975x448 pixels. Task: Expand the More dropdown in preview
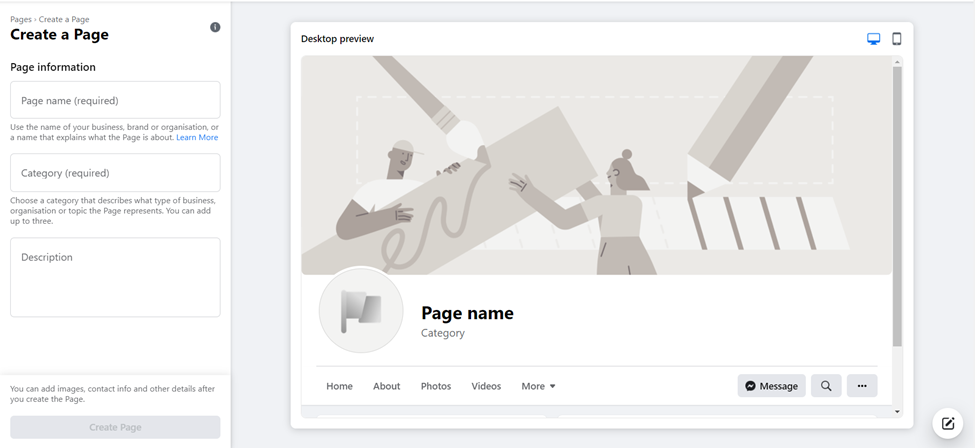(x=538, y=386)
